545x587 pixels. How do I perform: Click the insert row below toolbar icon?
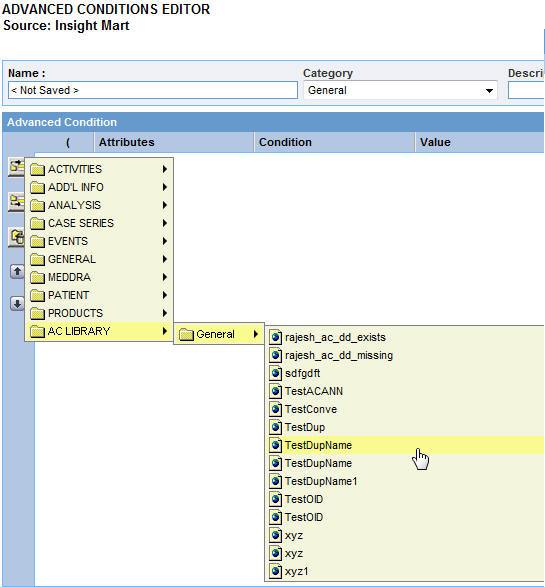coord(16,202)
